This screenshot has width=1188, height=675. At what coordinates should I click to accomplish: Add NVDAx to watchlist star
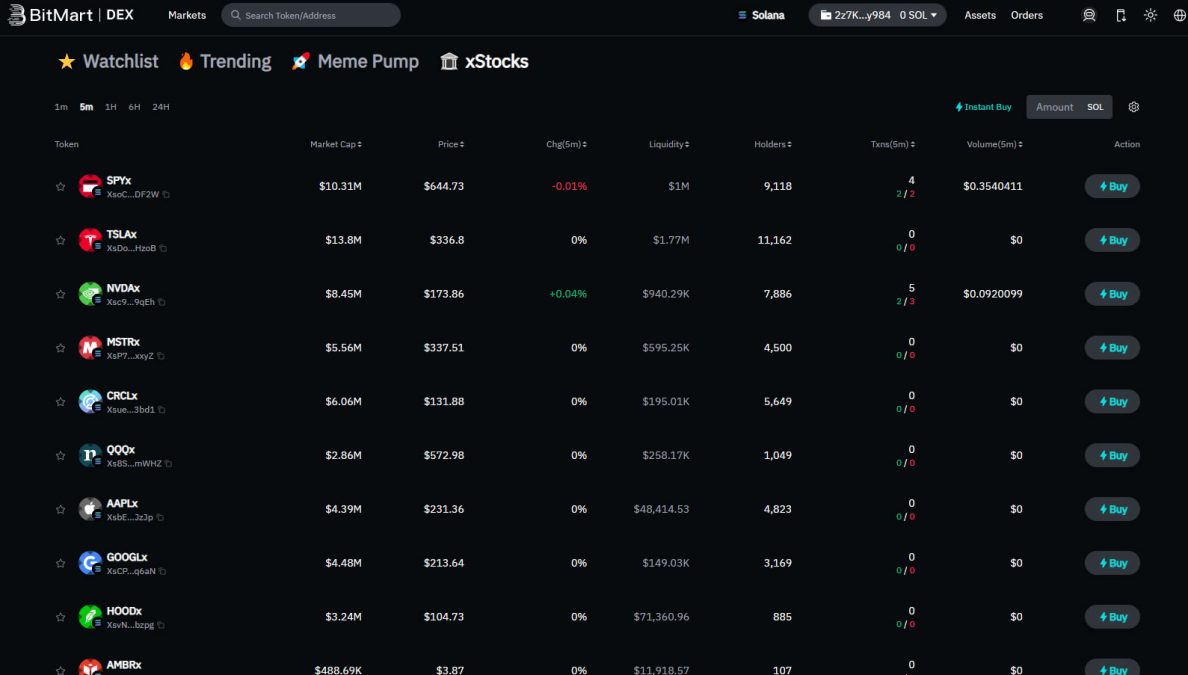tap(61, 294)
